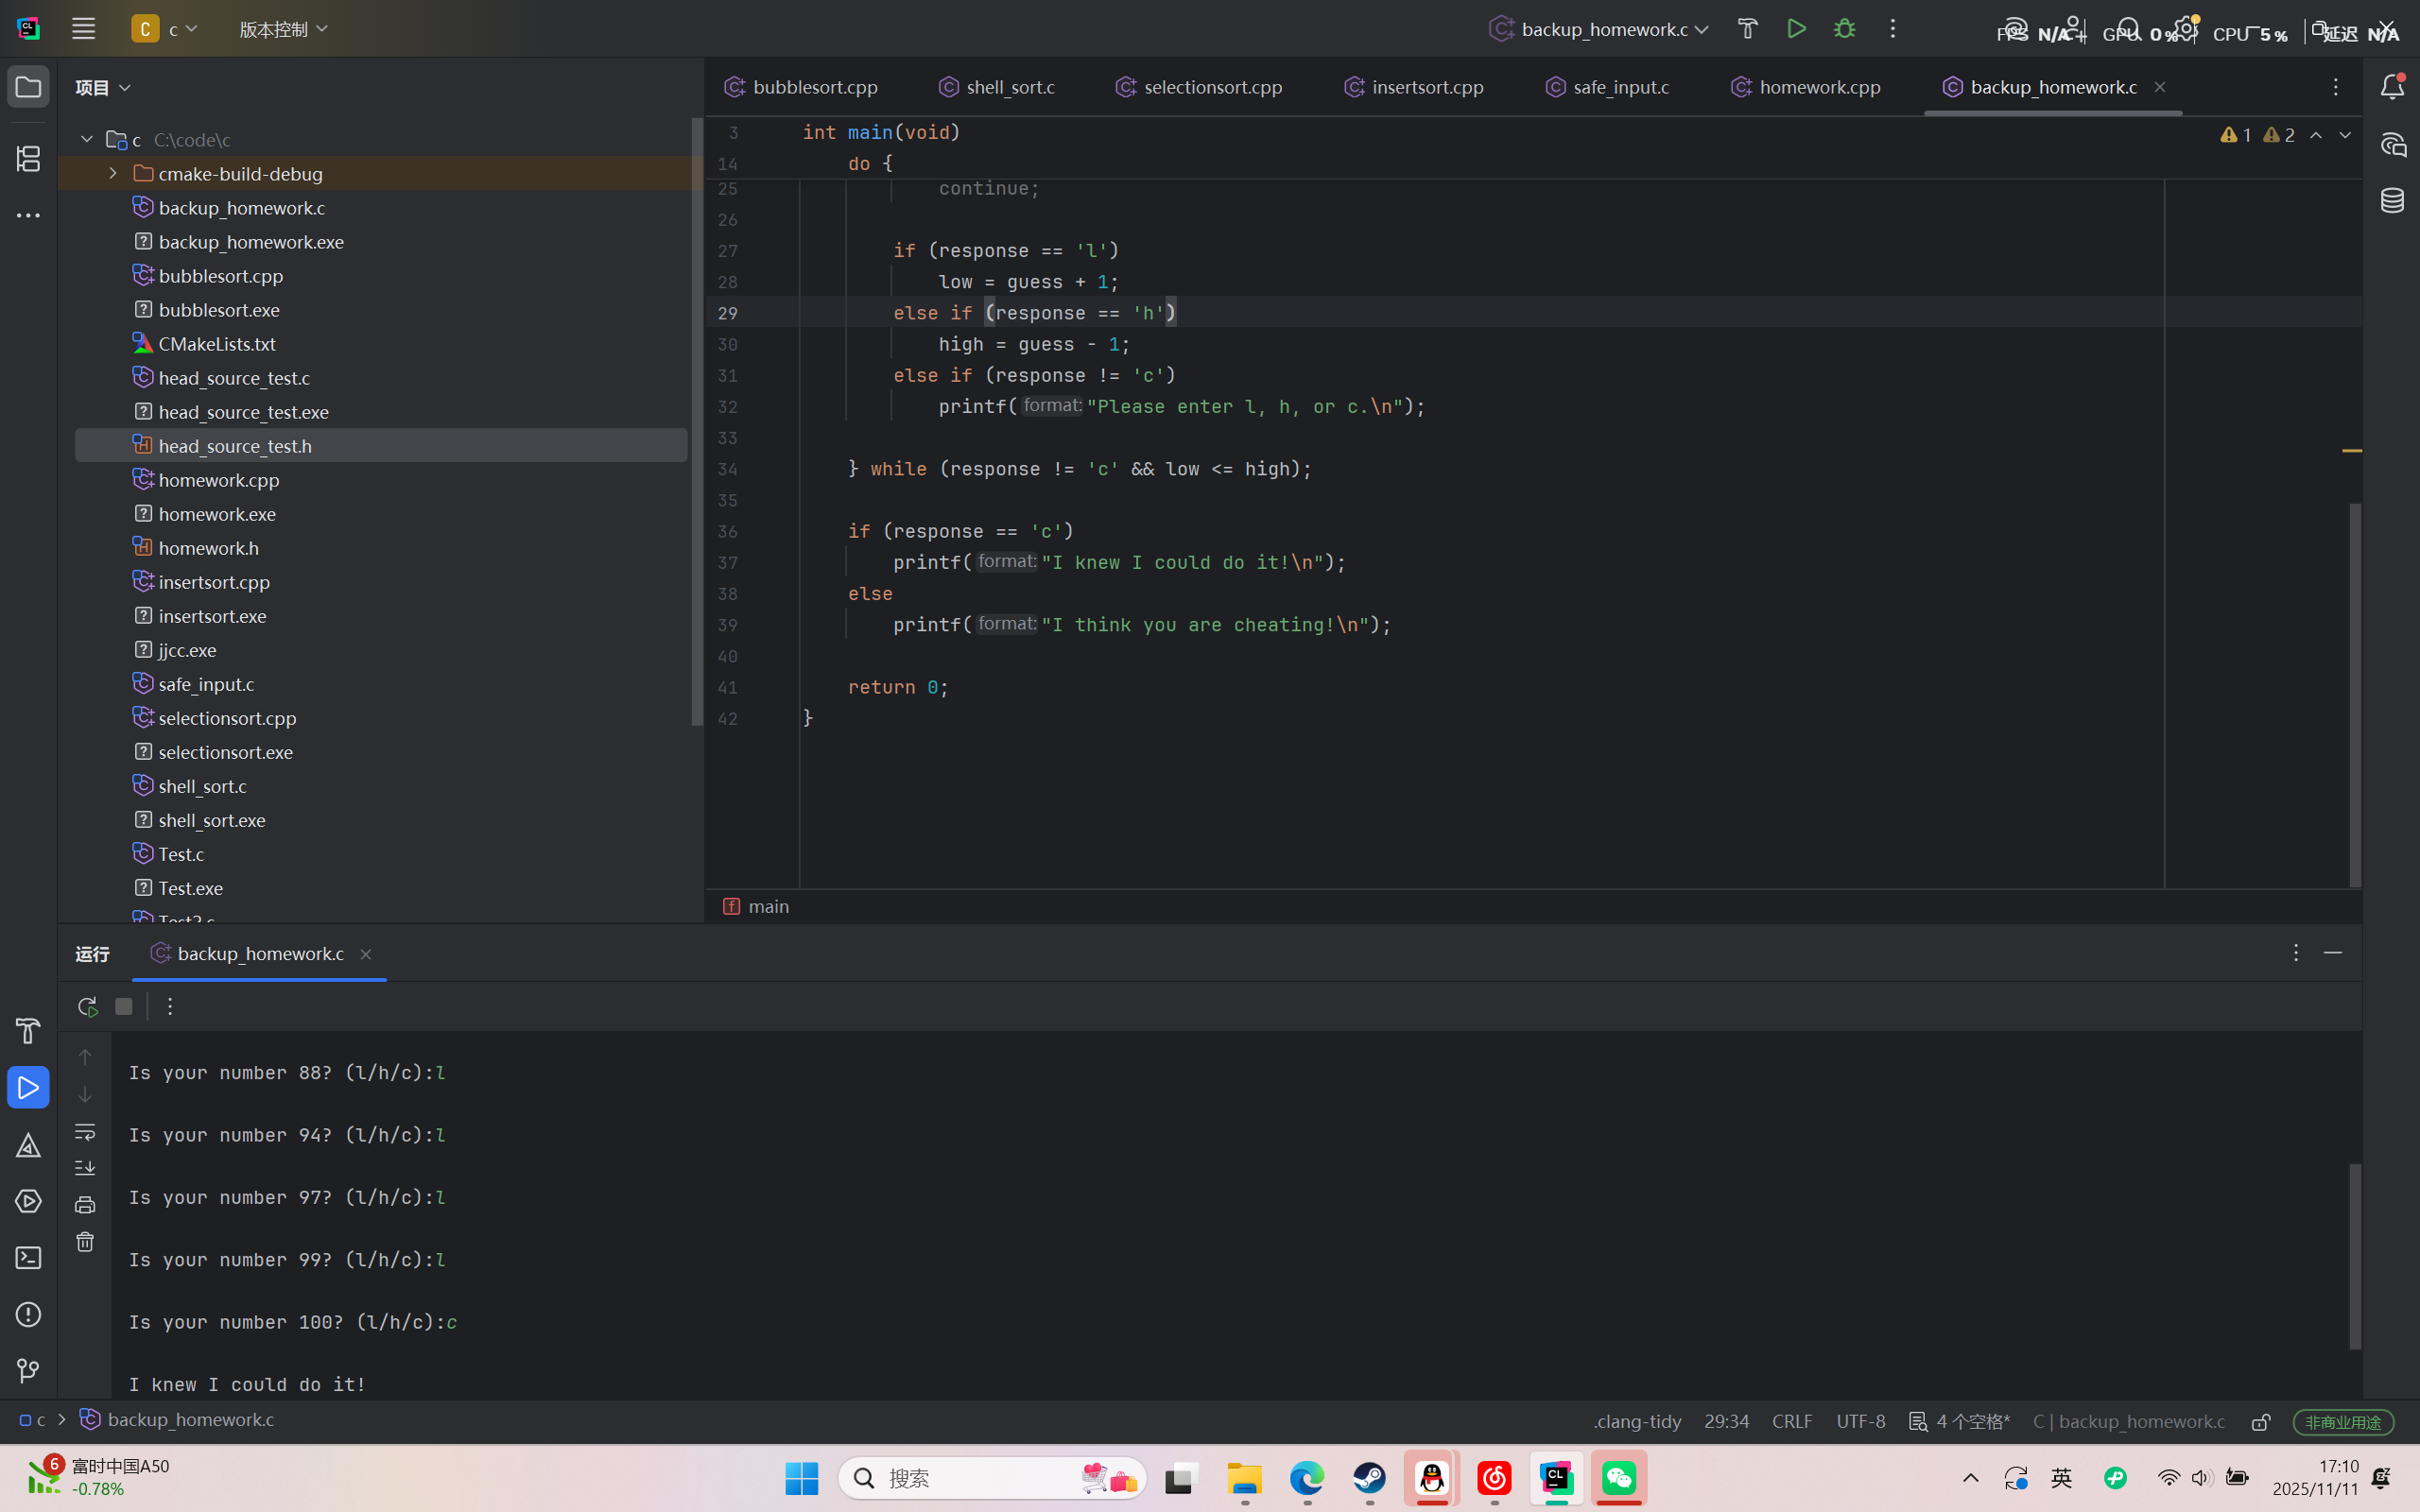This screenshot has height=1512, width=2420.
Task: Toggle scroll to end in console
Action: coord(85,1168)
